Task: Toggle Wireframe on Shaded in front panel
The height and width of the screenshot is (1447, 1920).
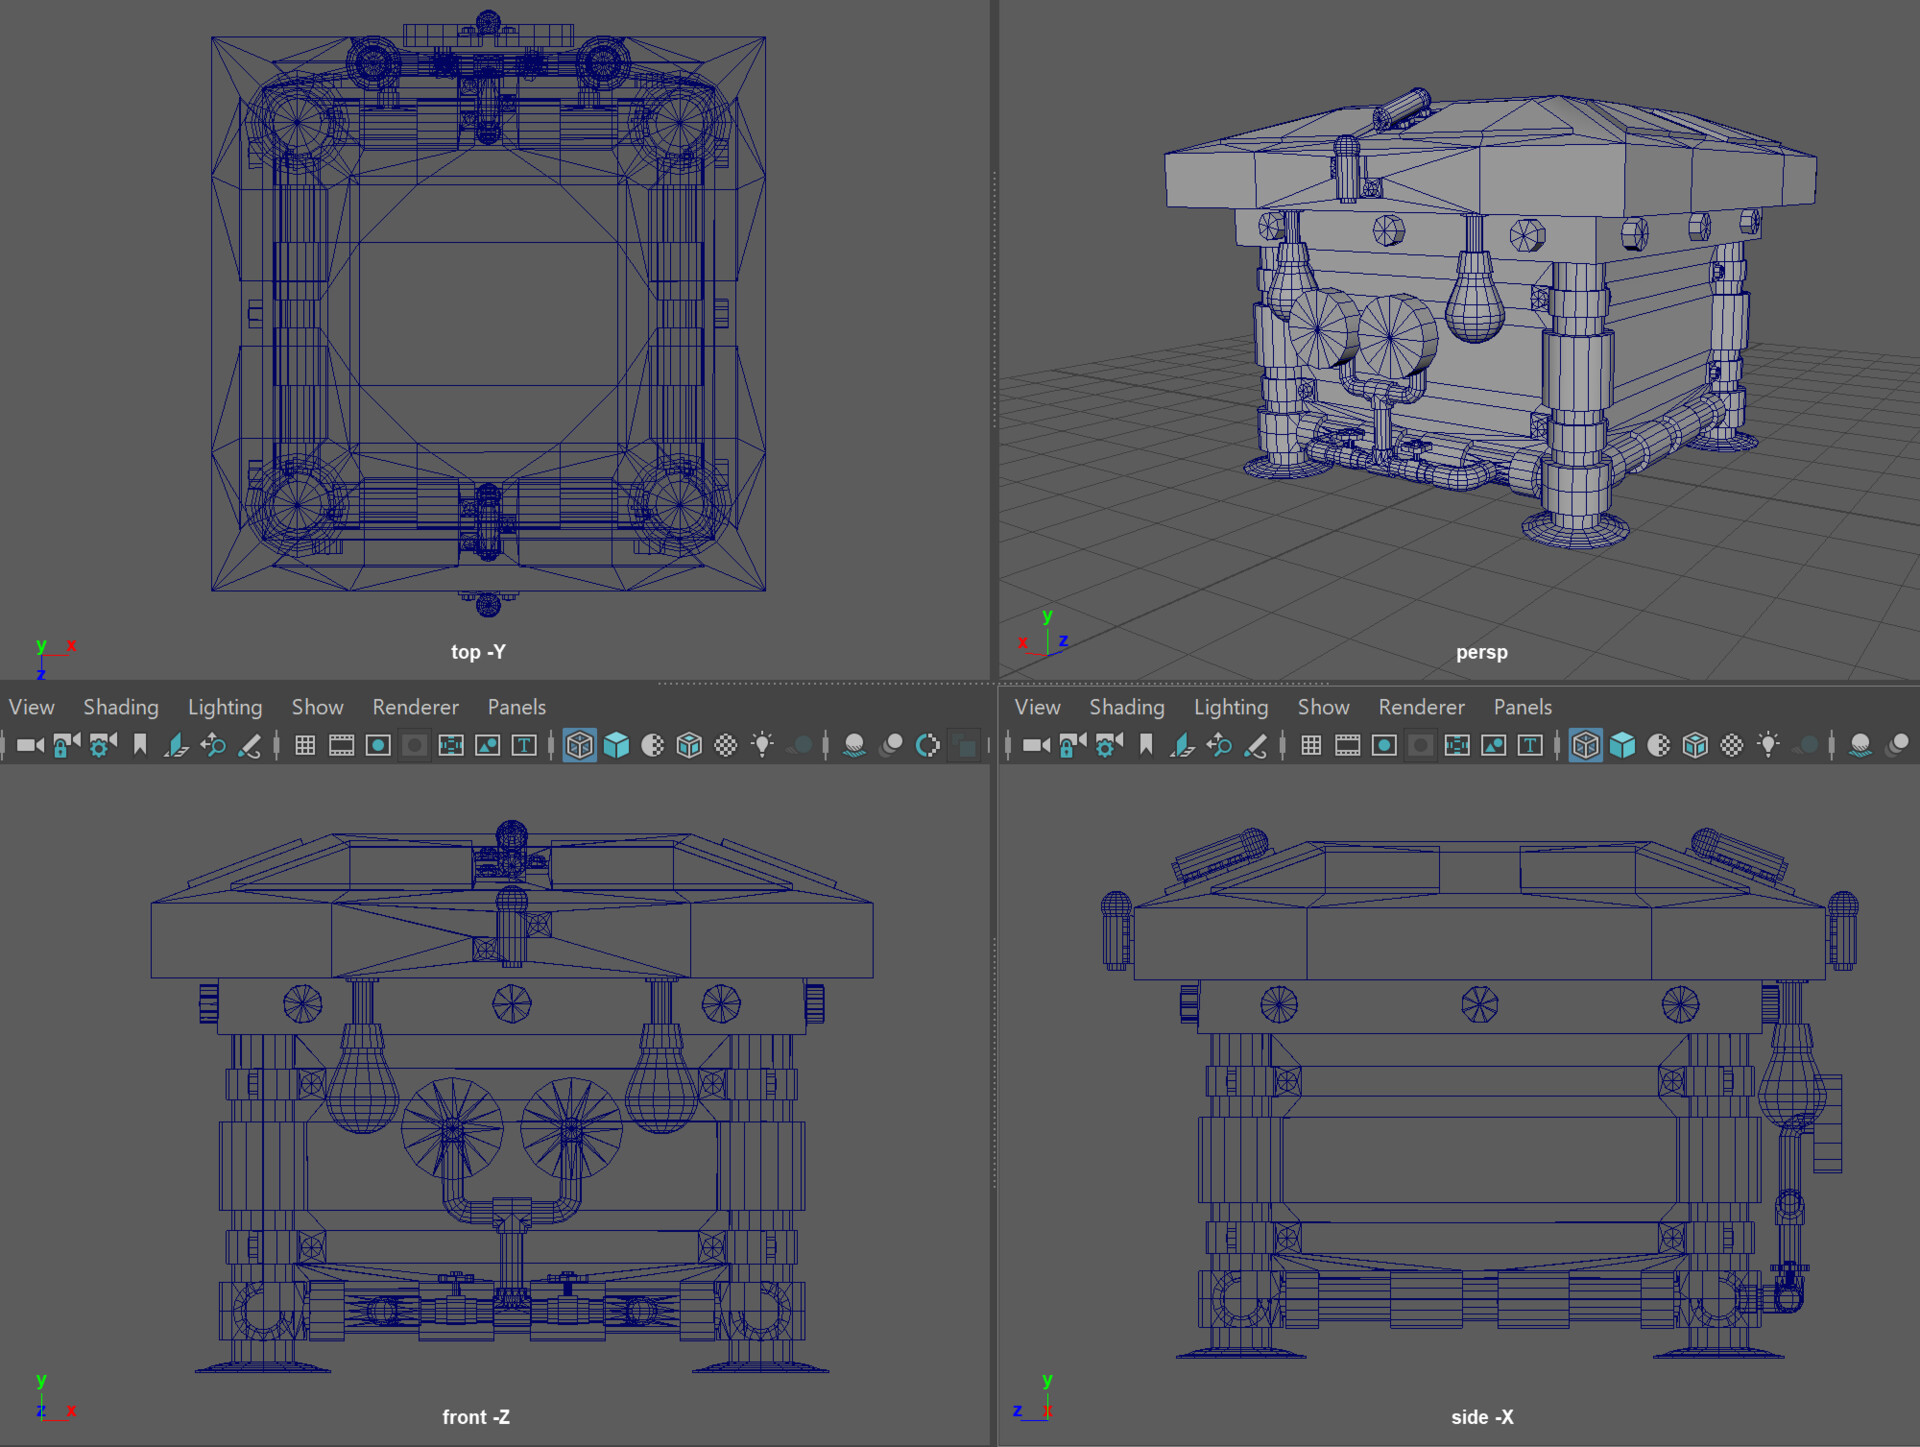Action: pos(689,745)
